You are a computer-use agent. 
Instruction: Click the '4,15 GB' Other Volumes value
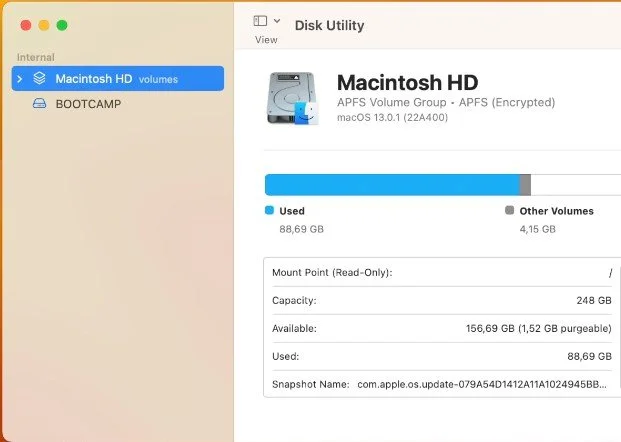[x=537, y=229]
